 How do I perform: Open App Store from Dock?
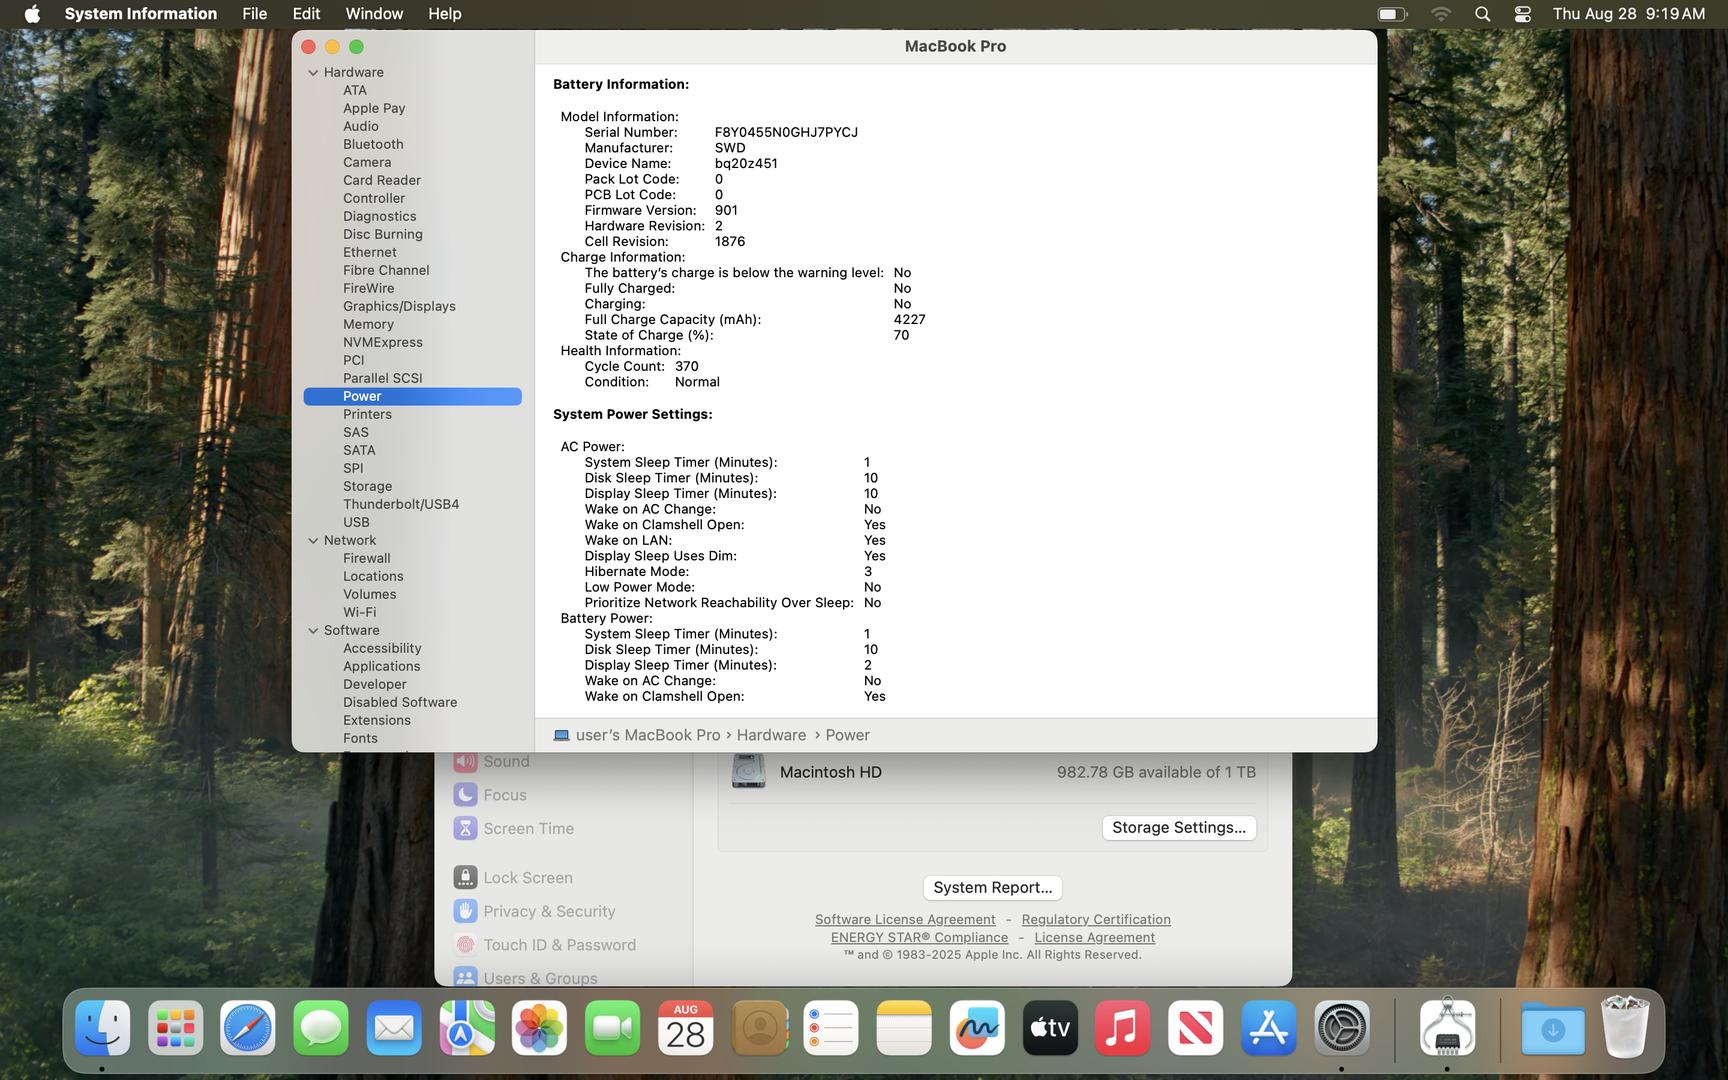pyautogui.click(x=1269, y=1028)
